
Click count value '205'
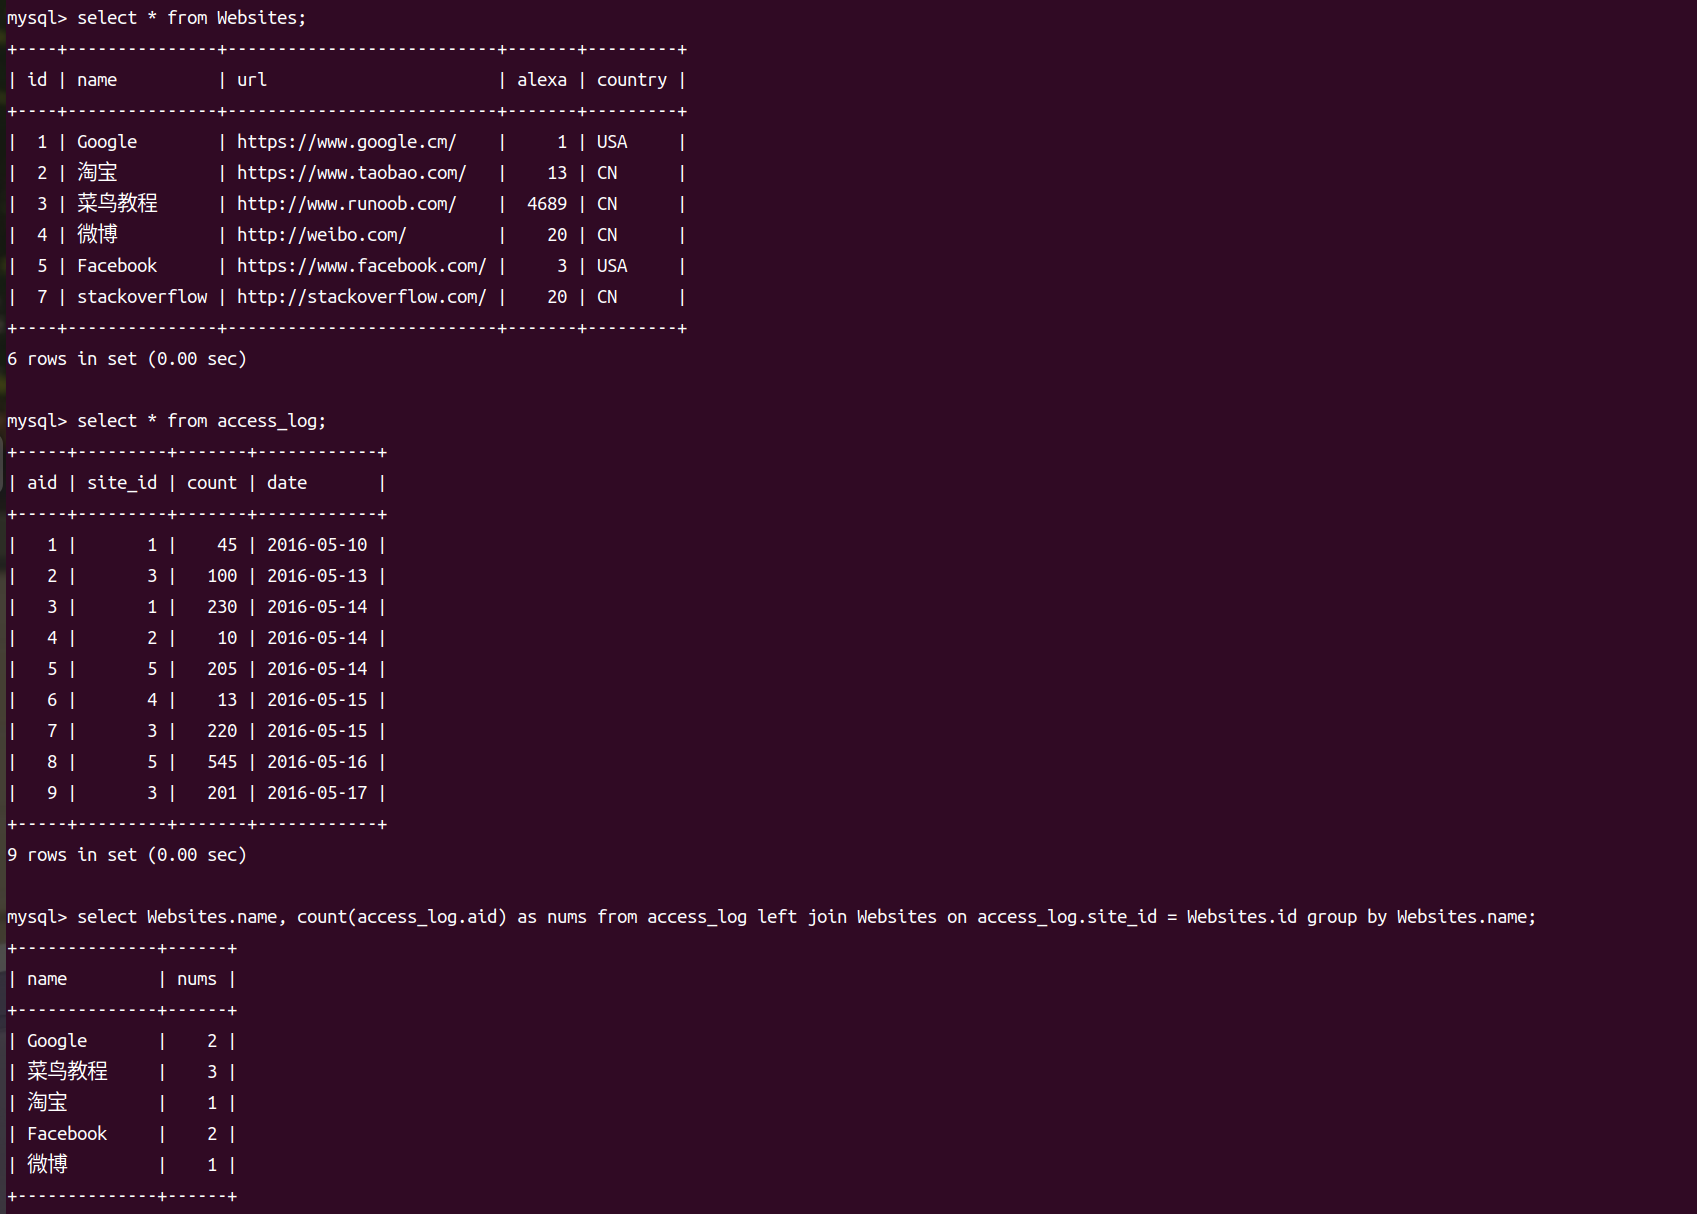coord(222,669)
